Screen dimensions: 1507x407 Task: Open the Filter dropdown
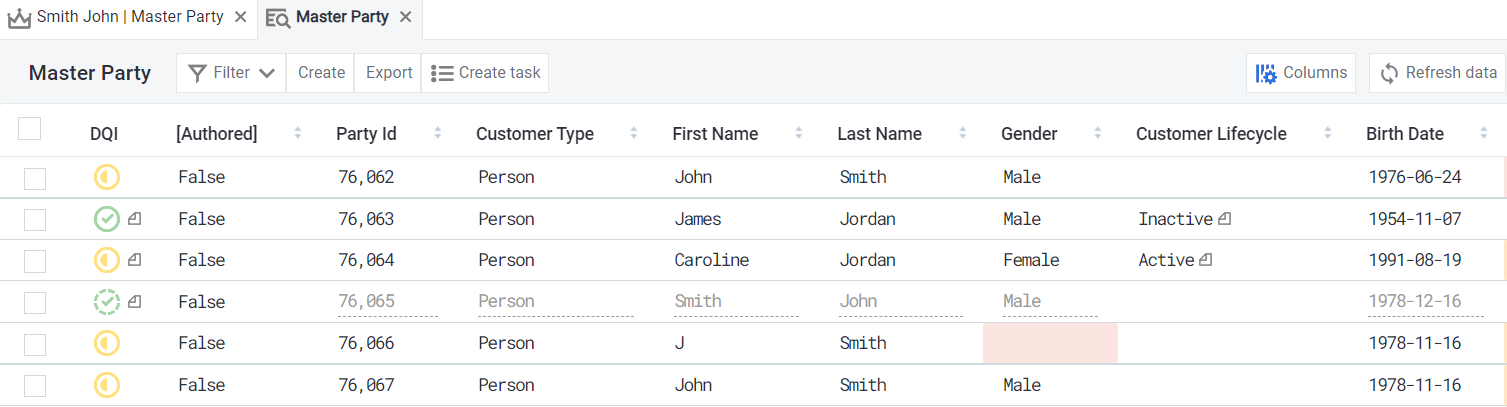[x=231, y=73]
